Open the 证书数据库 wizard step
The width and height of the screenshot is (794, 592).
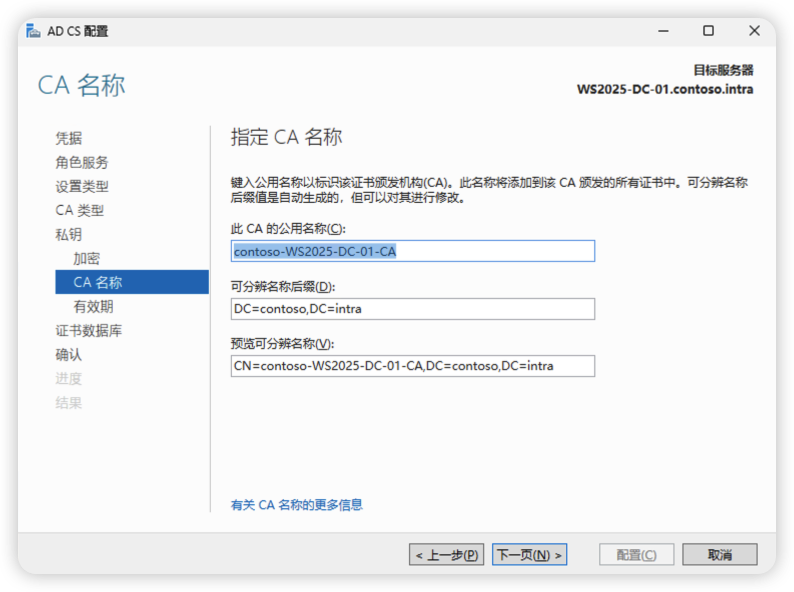coord(89,330)
